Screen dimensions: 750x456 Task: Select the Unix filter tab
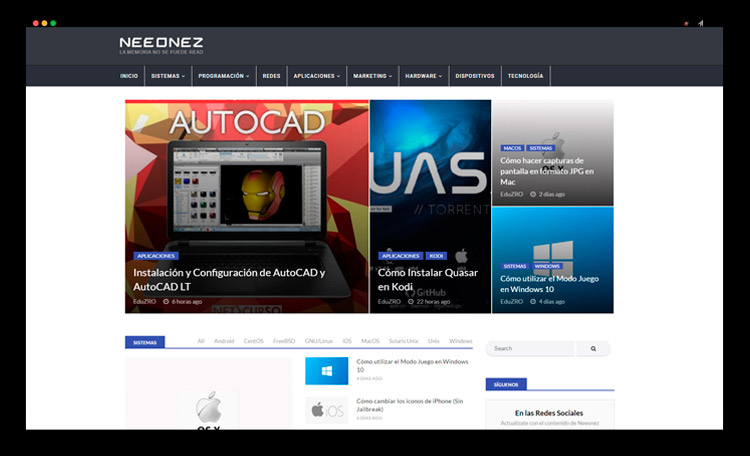pos(433,341)
